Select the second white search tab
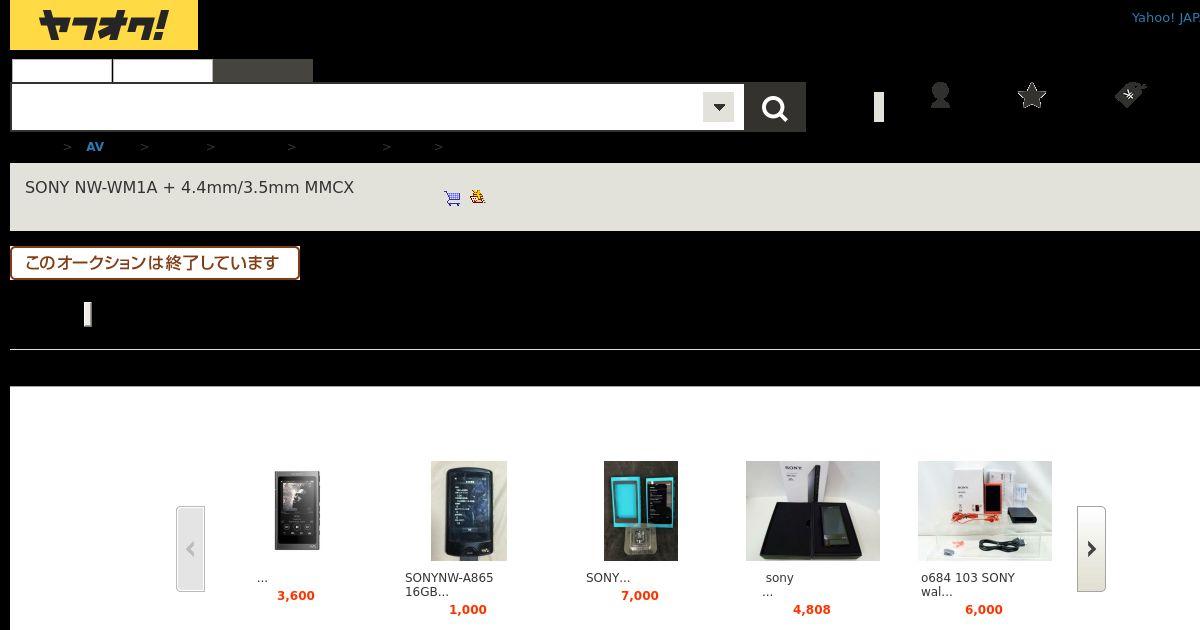 163,71
